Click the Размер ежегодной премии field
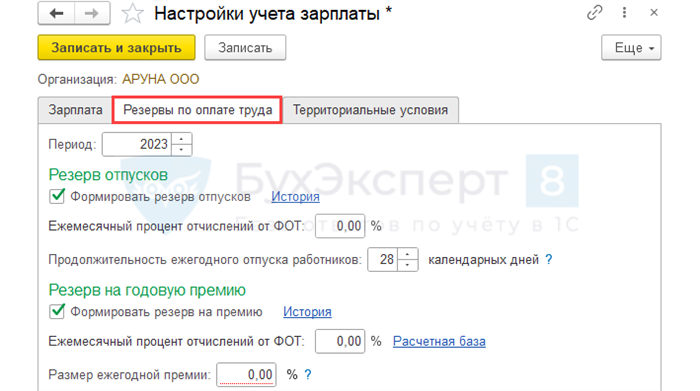The image size is (700, 391). pos(246,374)
